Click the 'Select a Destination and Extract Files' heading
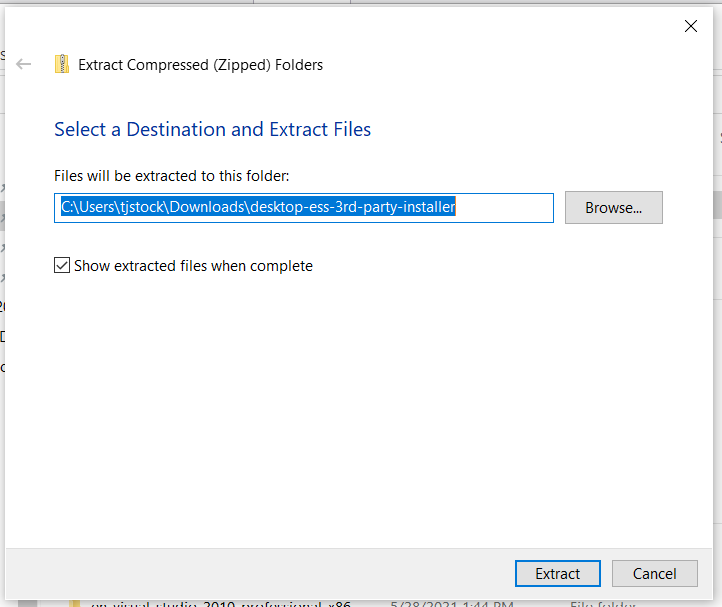The width and height of the screenshot is (722, 607). click(x=212, y=129)
